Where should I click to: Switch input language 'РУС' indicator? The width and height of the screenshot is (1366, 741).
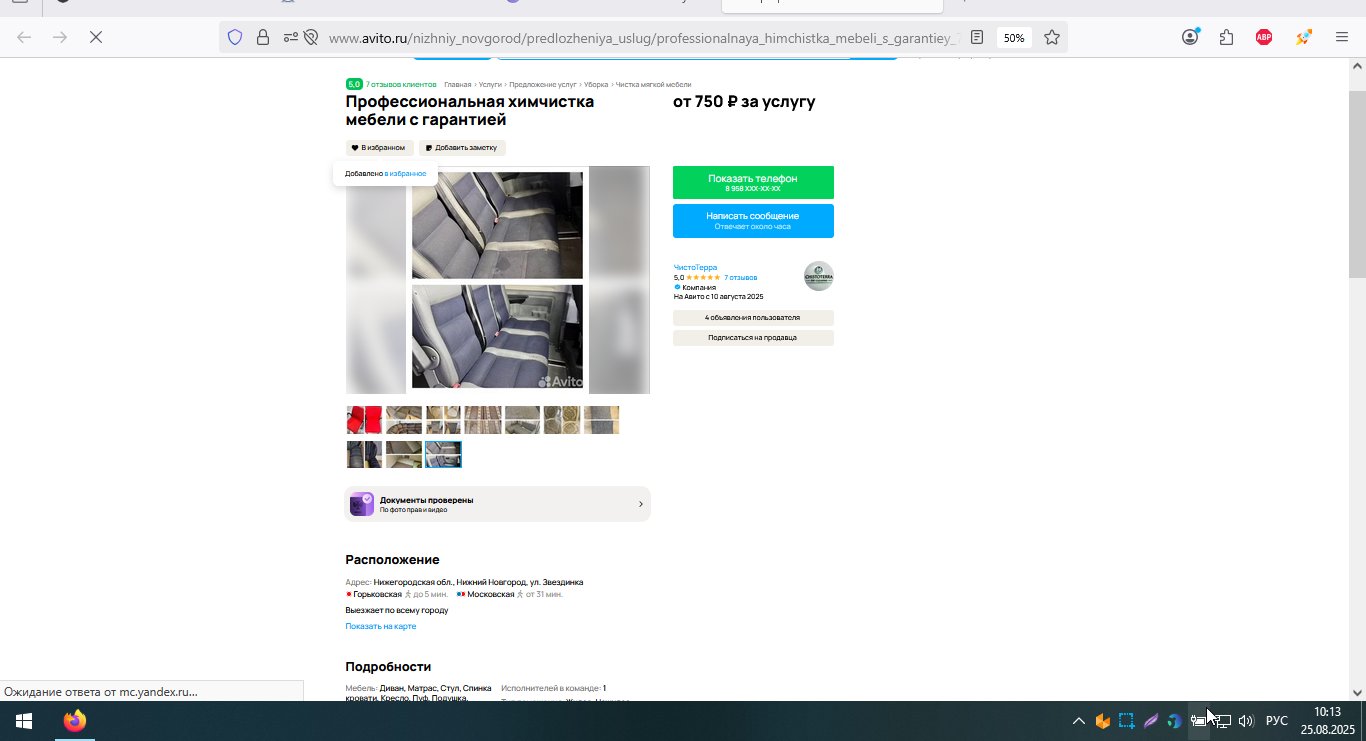[1277, 721]
